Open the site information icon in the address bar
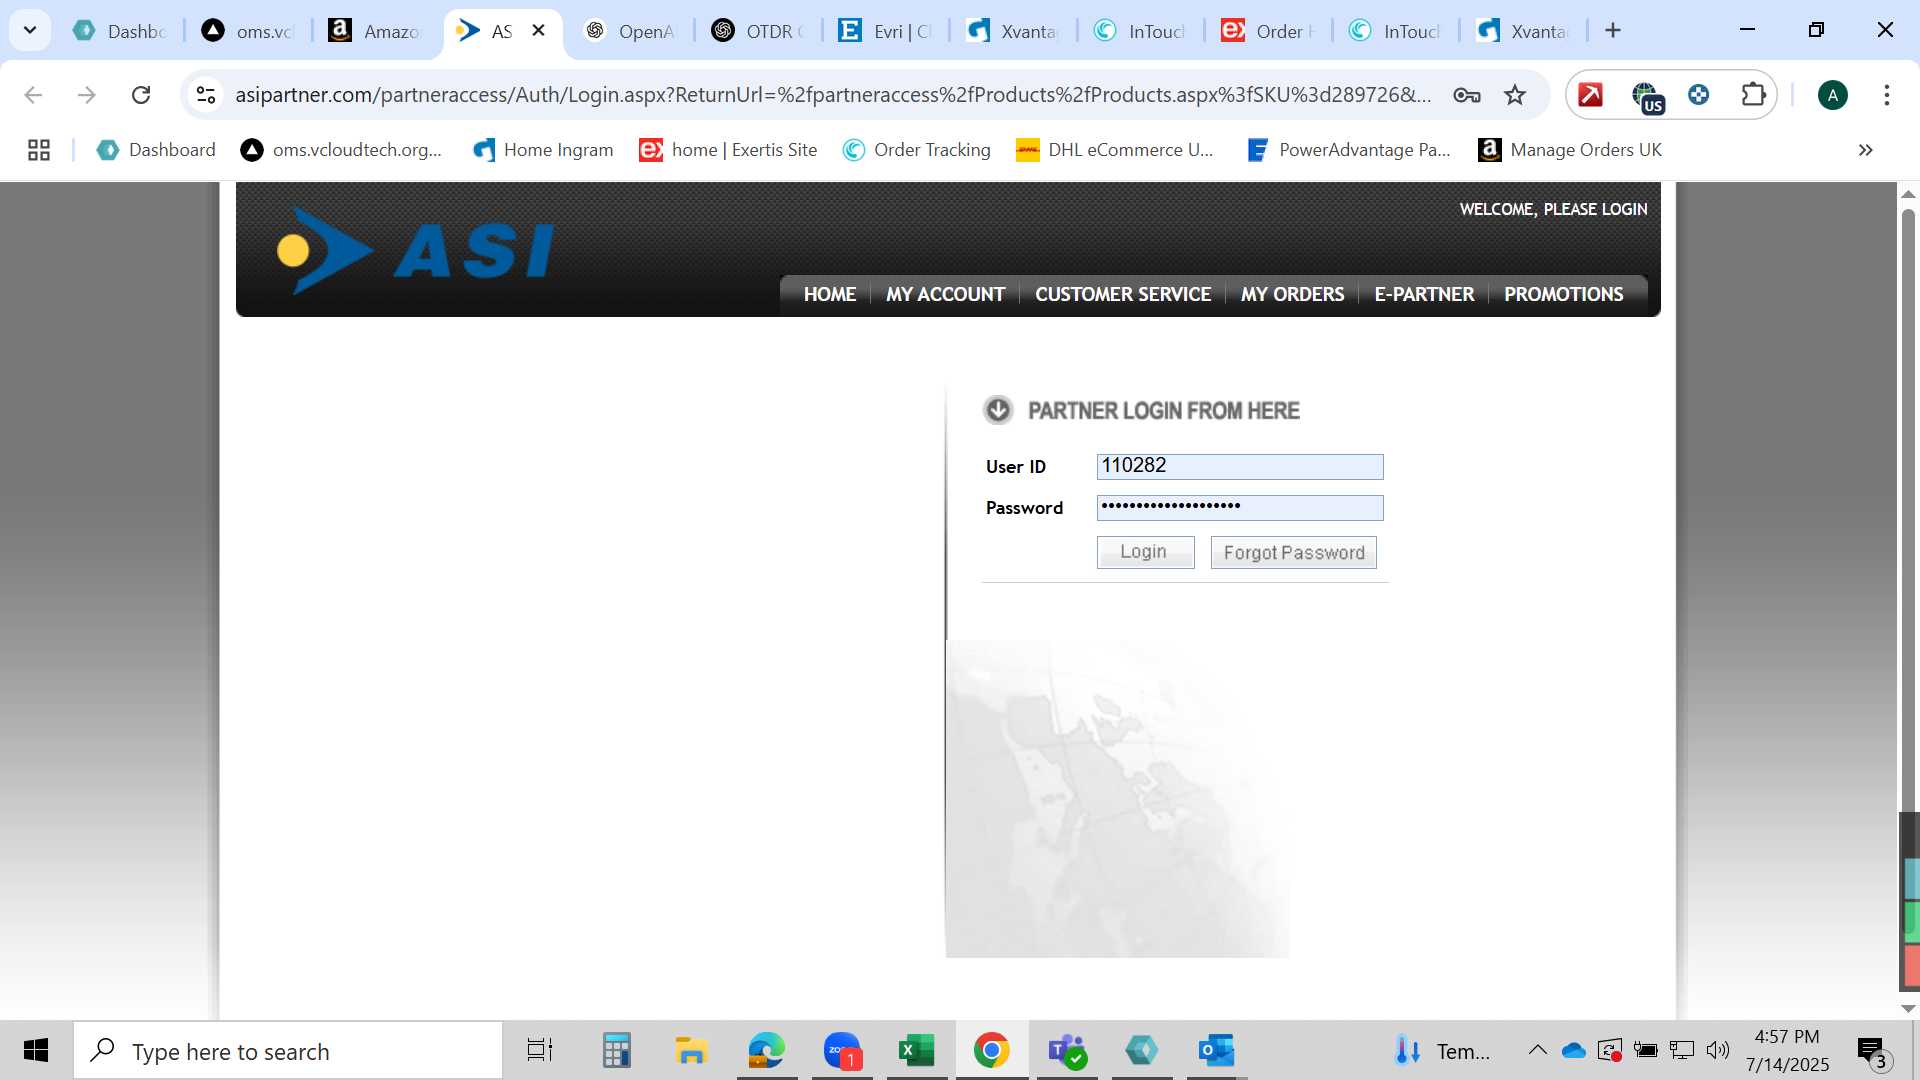This screenshot has width=1920, height=1080. [206, 95]
